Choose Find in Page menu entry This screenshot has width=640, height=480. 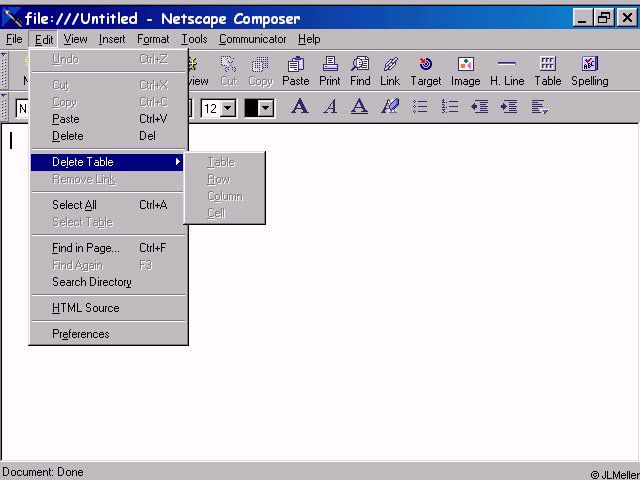click(x=108, y=248)
